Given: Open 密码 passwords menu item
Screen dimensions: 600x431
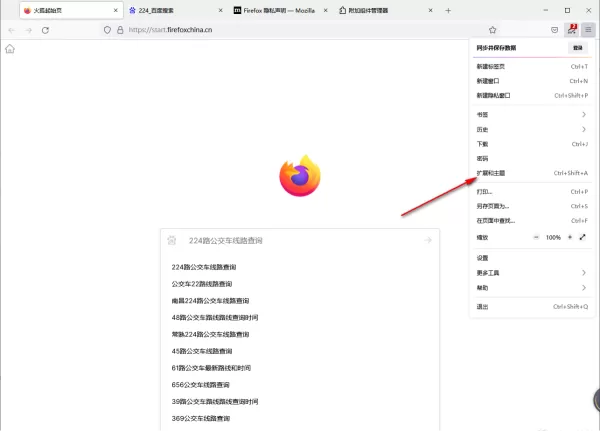Looking at the screenshot, I should coord(532,158).
